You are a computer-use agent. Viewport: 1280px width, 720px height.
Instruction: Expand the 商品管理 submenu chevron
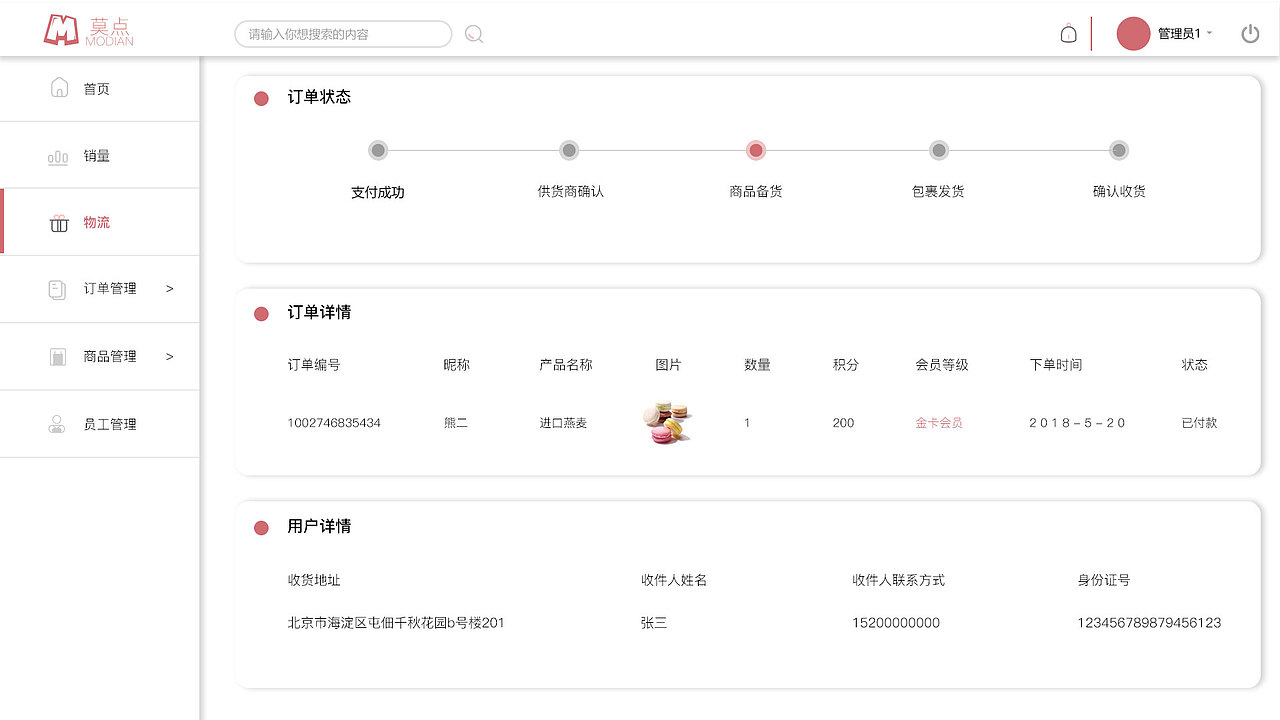pos(169,356)
